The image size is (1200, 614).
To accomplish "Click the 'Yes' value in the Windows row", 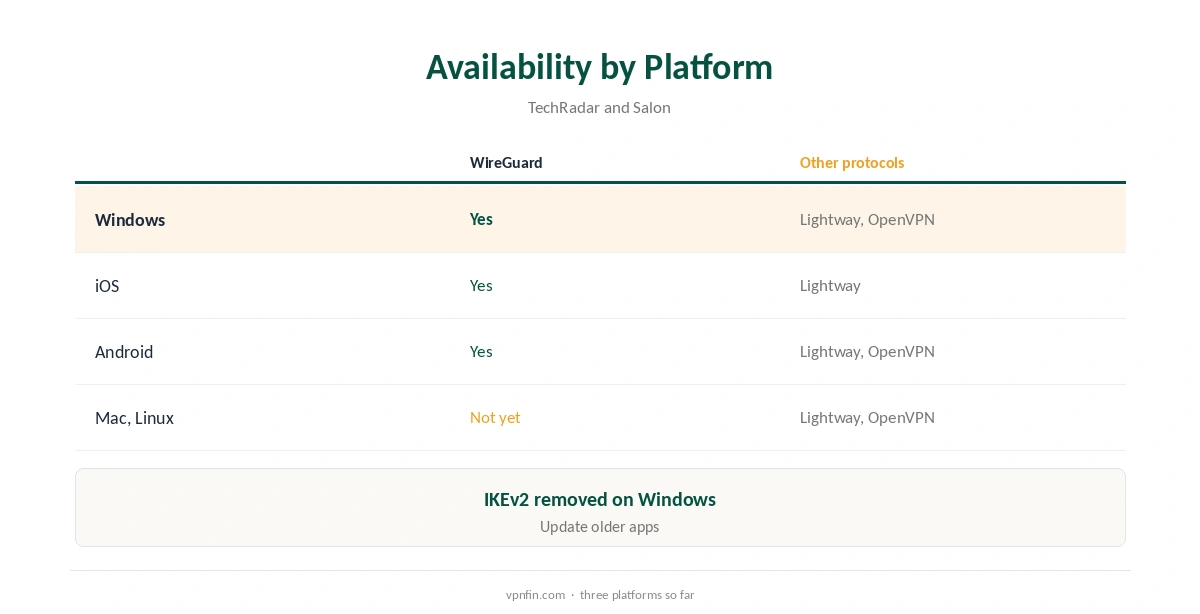I will [481, 219].
